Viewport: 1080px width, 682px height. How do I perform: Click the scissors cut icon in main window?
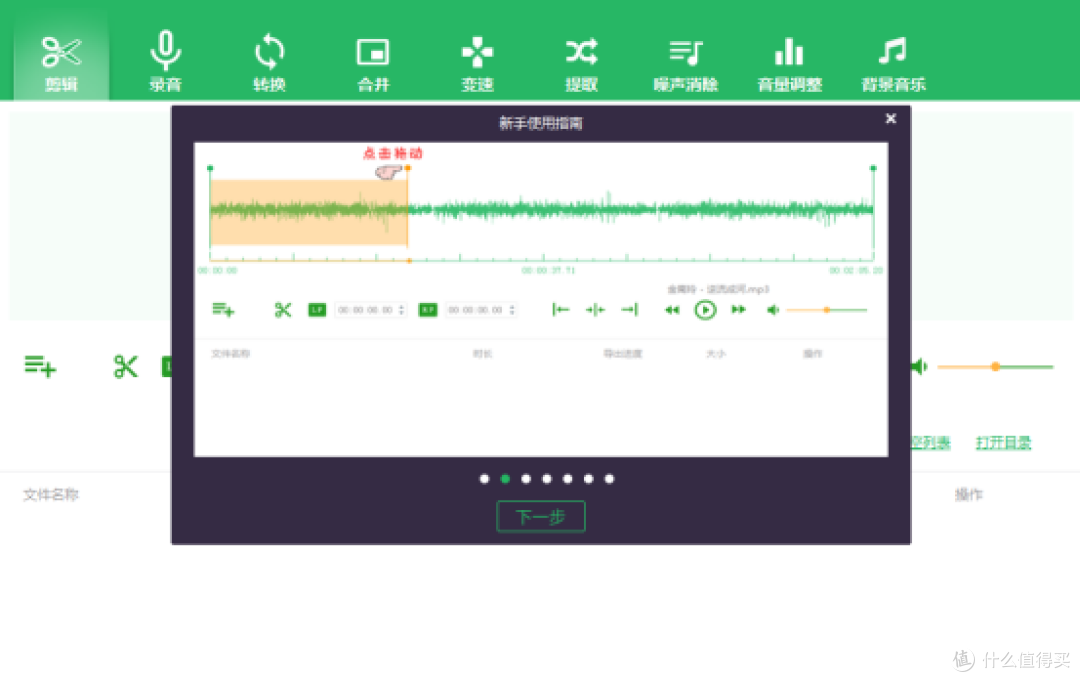[125, 366]
